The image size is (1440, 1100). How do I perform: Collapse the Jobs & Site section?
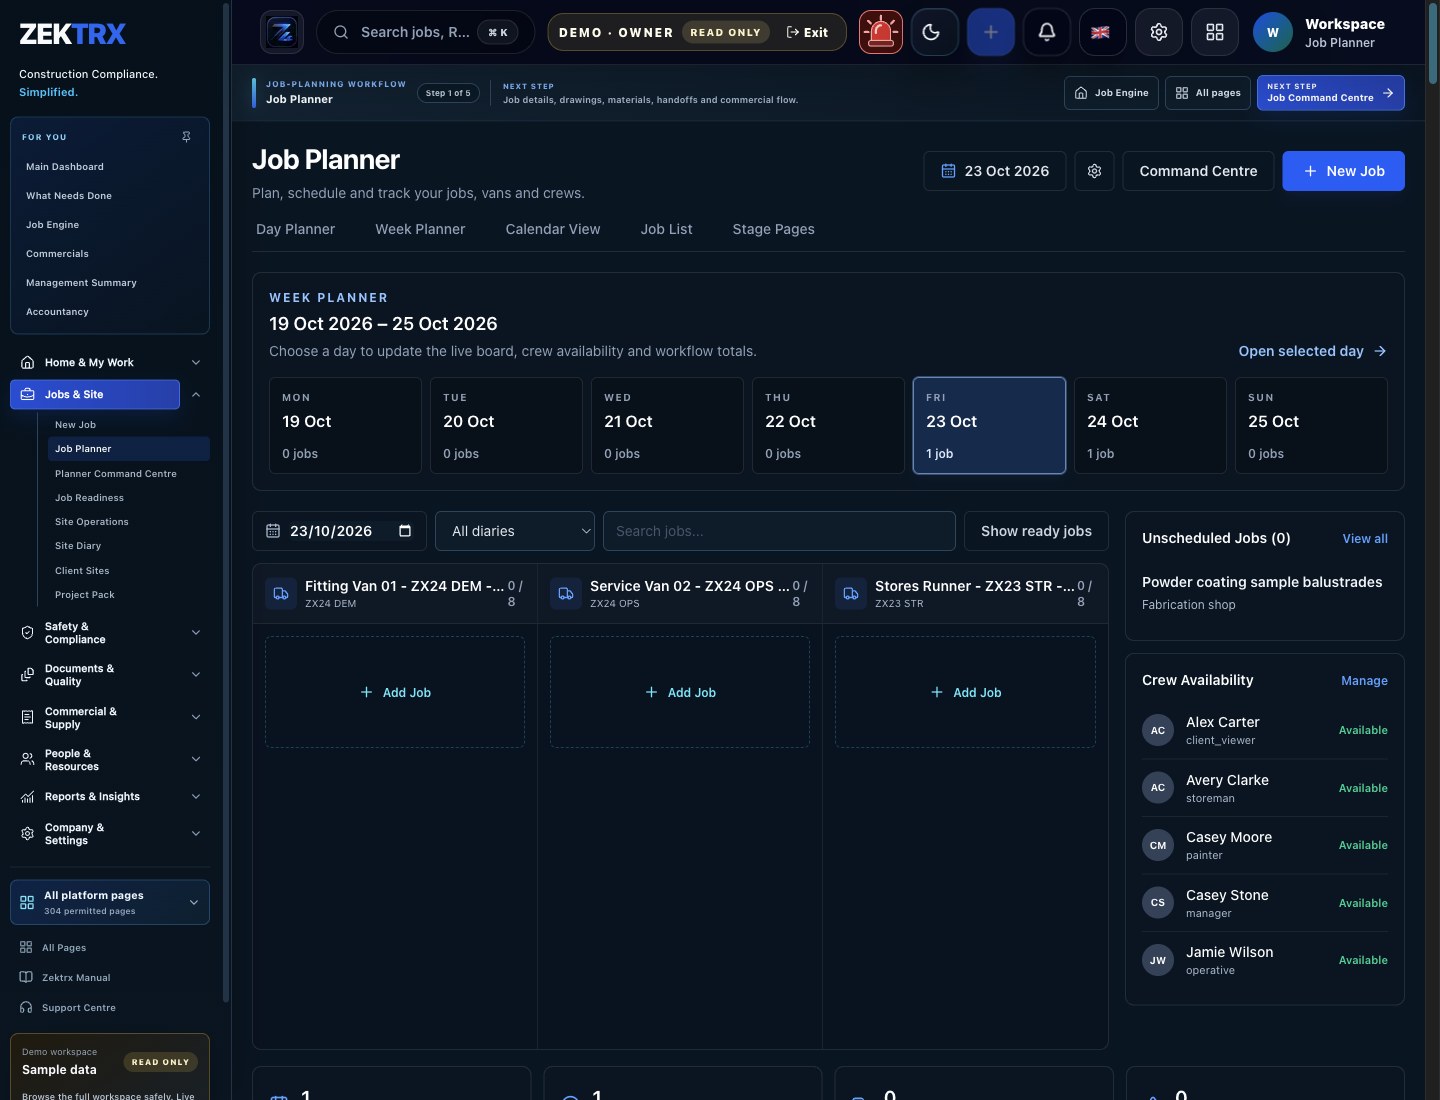pyautogui.click(x=196, y=394)
